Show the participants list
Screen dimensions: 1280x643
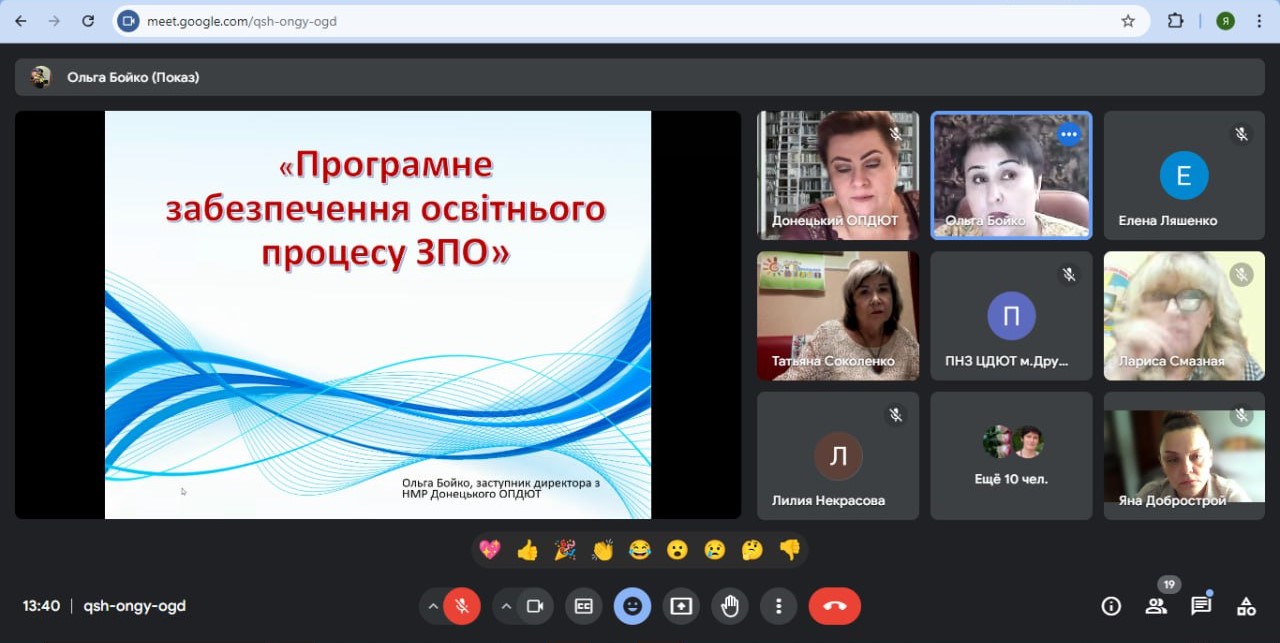[x=1156, y=606]
